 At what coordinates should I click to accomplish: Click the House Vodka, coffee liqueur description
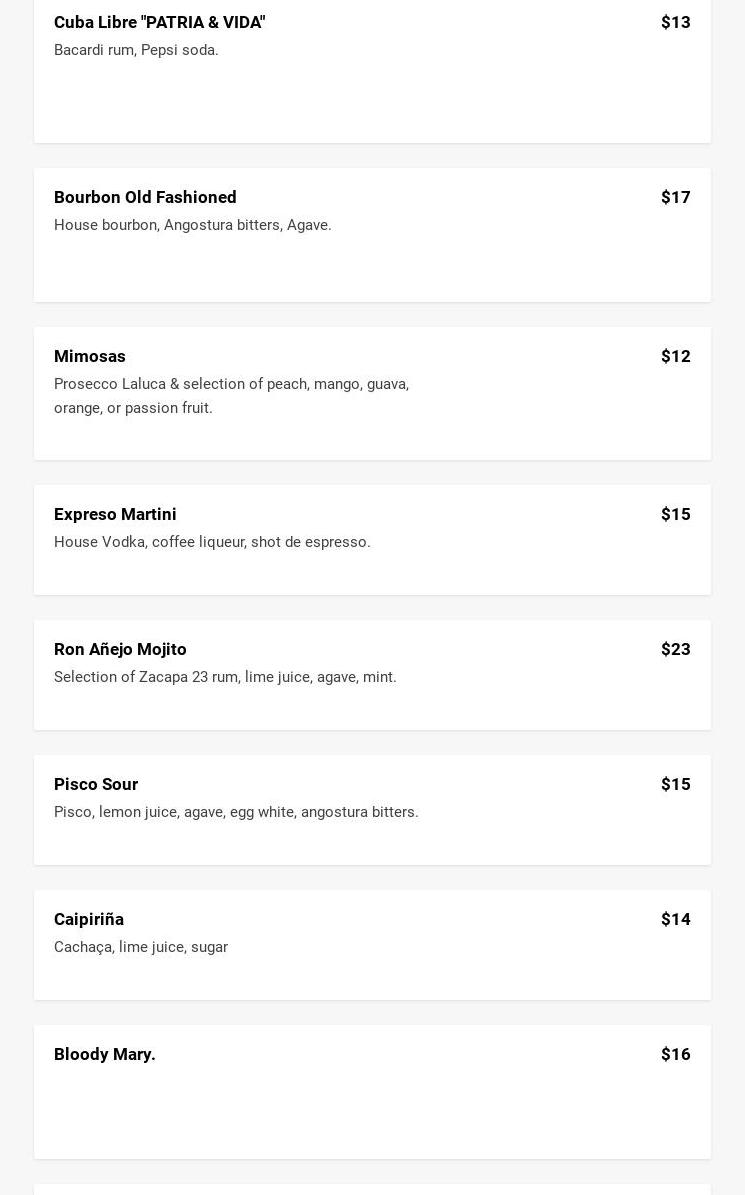(212, 542)
